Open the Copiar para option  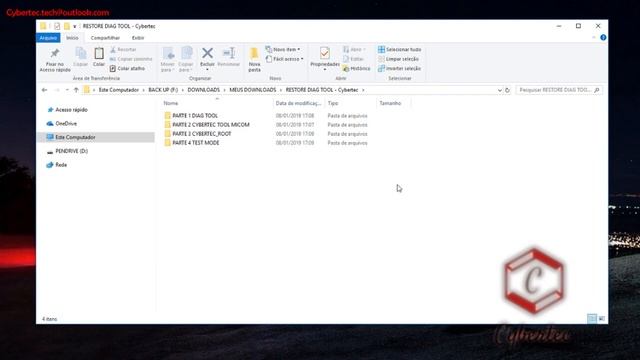click(186, 60)
